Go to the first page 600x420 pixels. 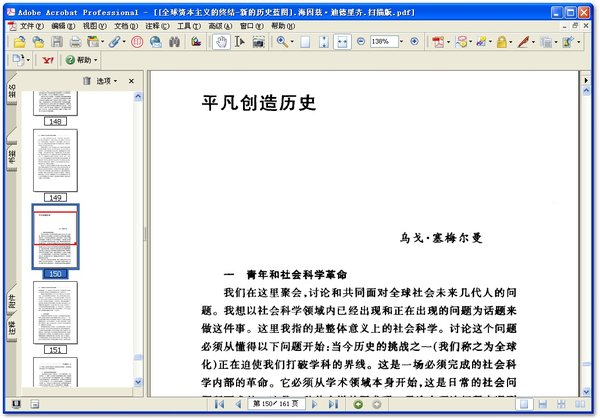pyautogui.click(x=219, y=404)
